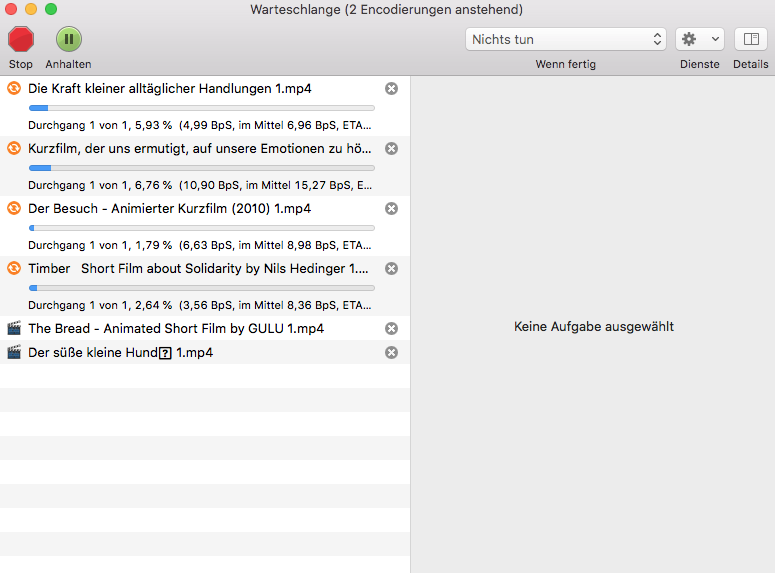Click the 'Keine Aufgabe ausgewählt' details area
The width and height of the screenshot is (775, 573).
593,327
